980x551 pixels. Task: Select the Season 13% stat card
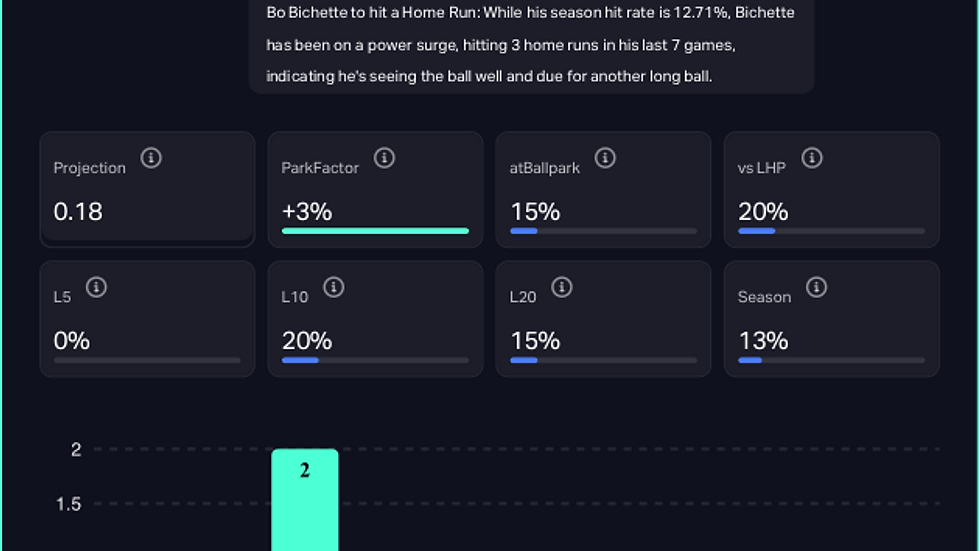831,318
